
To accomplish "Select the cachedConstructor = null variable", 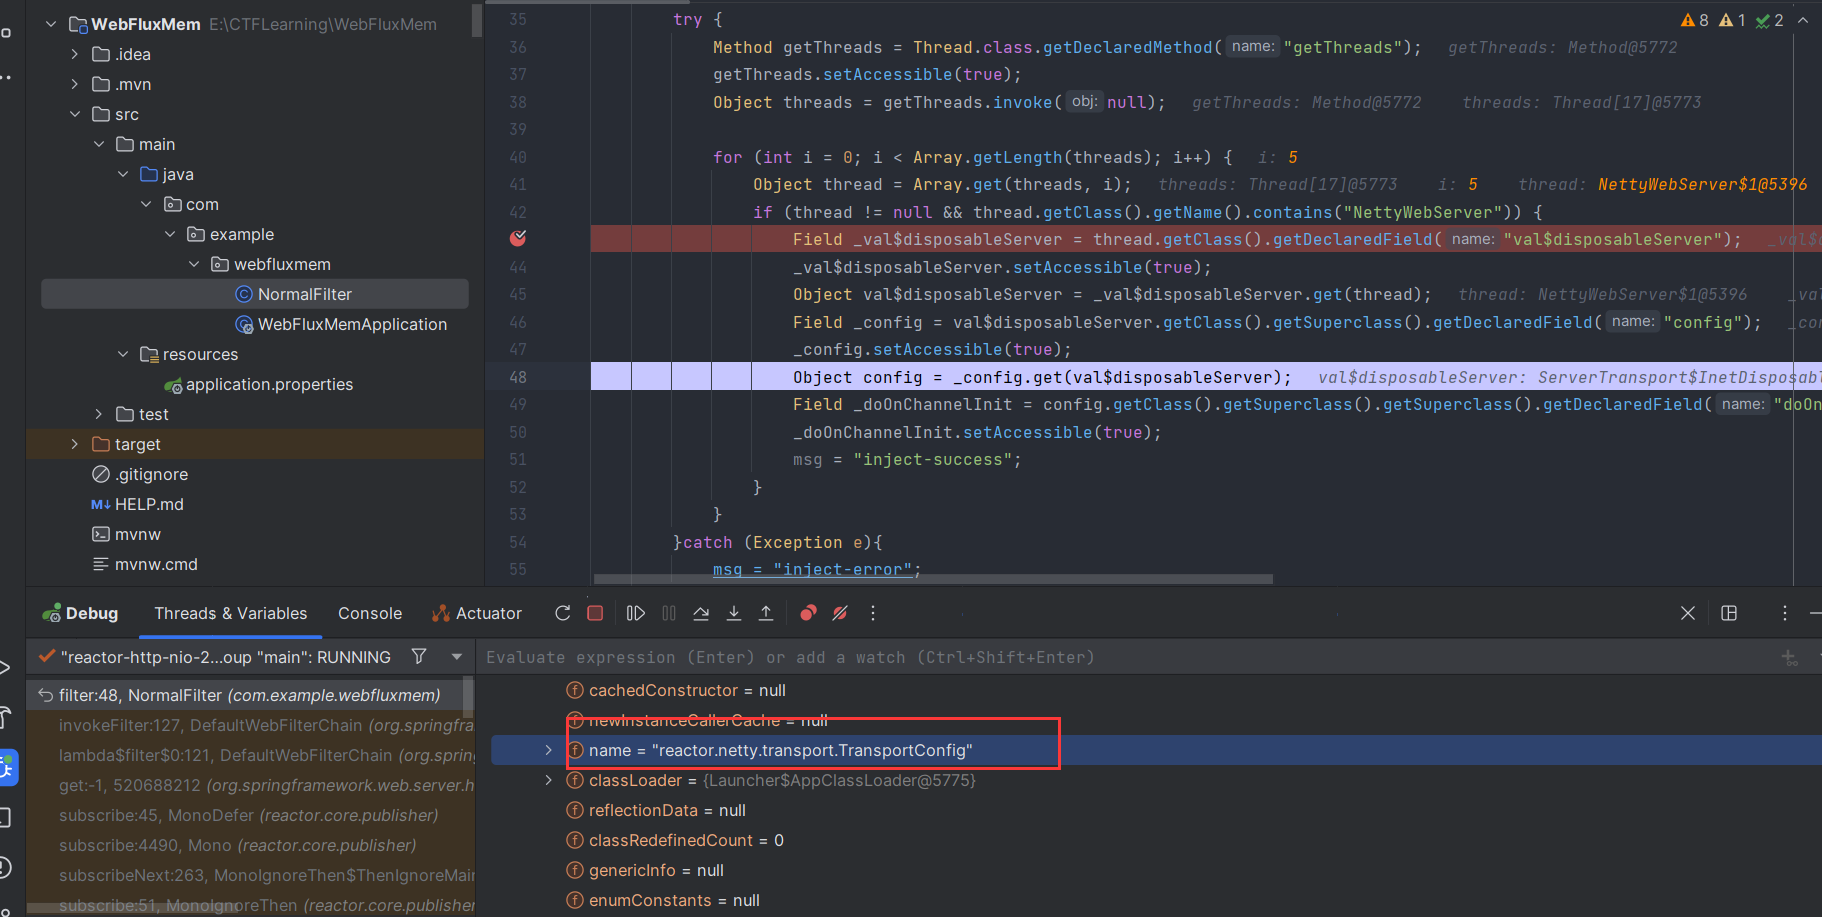I will coord(676,690).
